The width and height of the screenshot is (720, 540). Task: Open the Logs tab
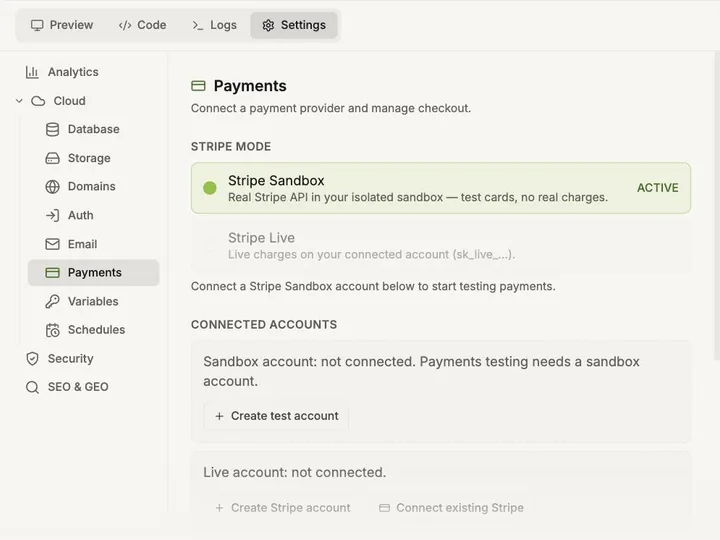(214, 25)
